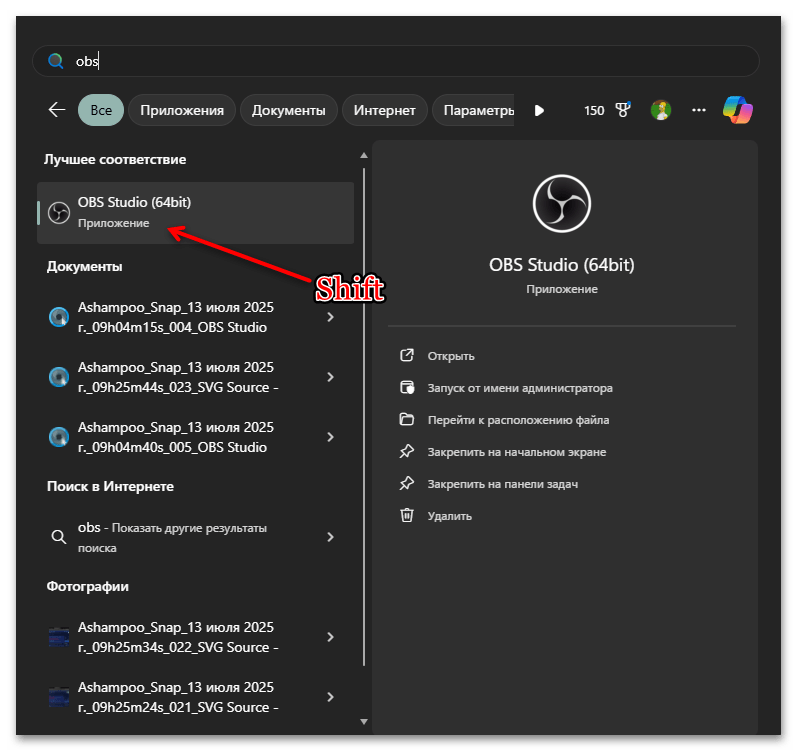The image size is (797, 751).
Task: Click the OBS icon in best match row
Action: [x=59, y=213]
